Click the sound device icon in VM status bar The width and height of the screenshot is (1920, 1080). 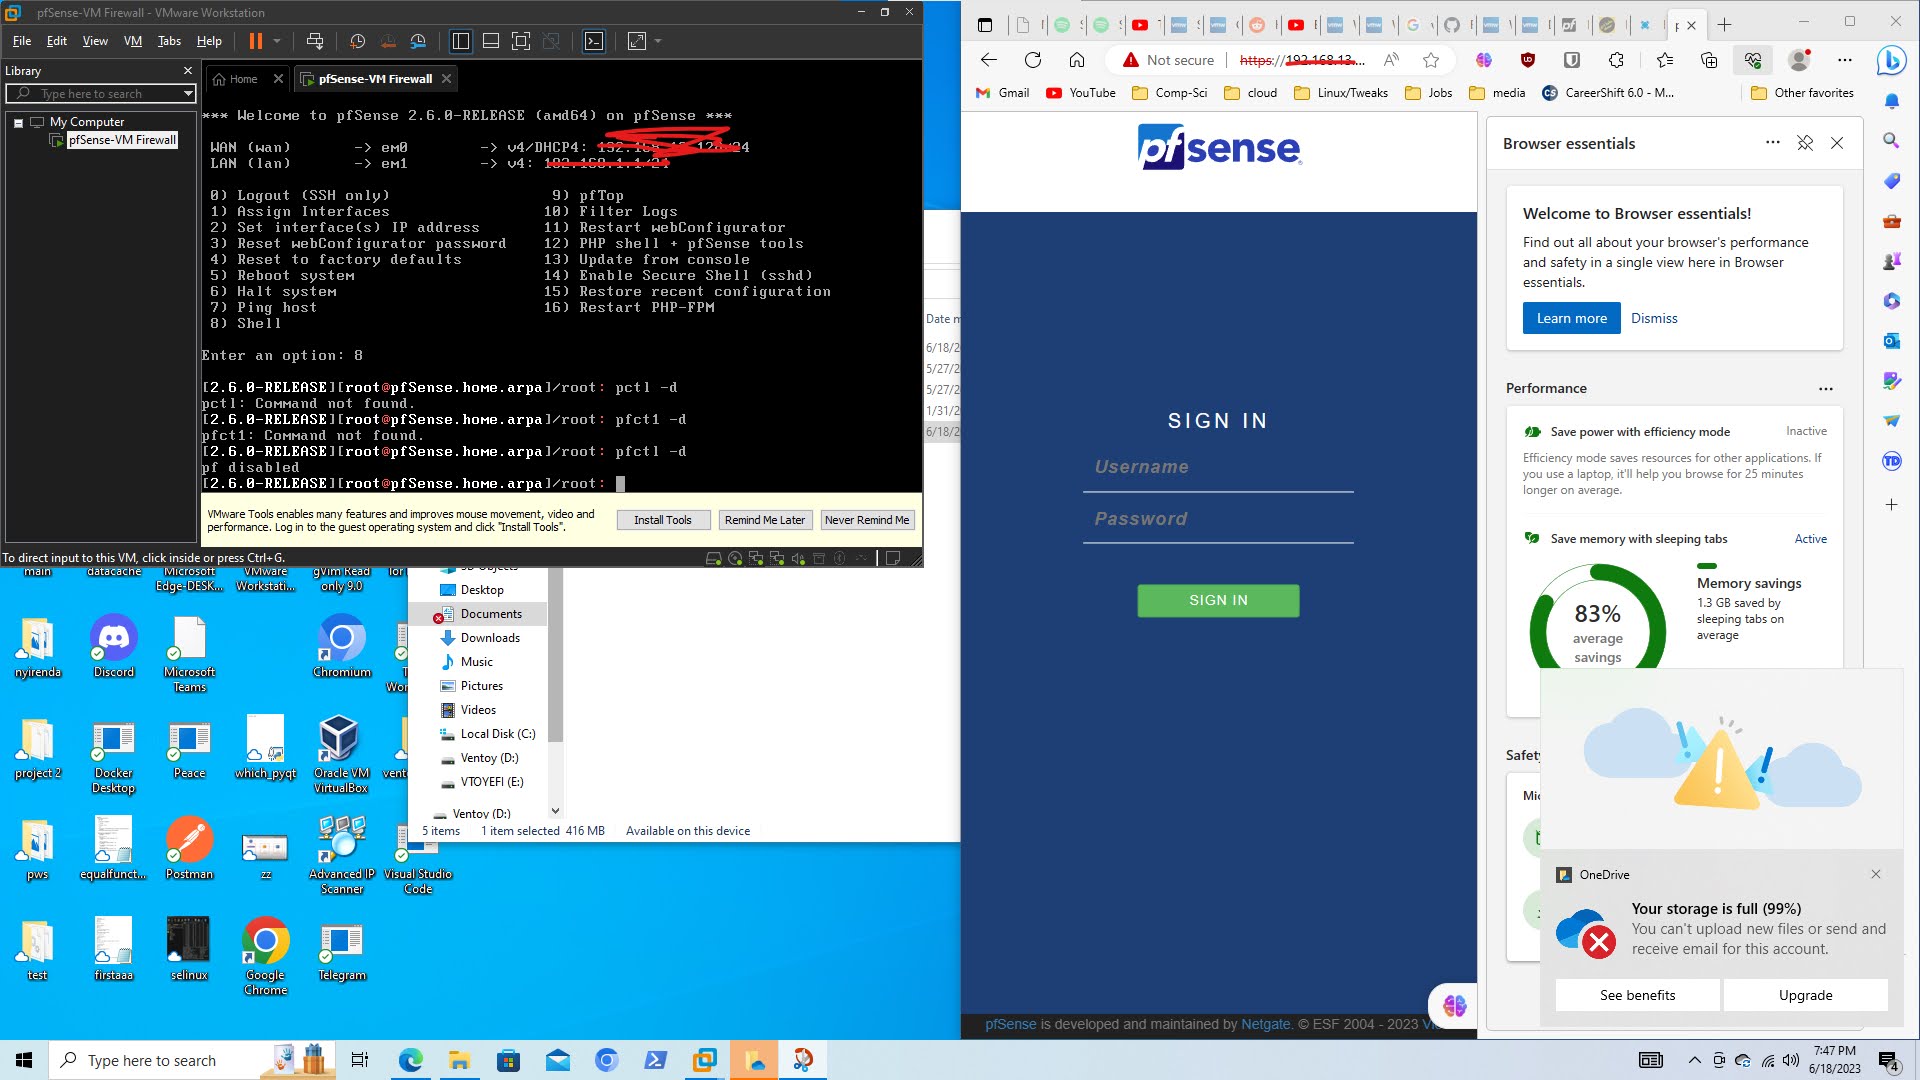point(797,558)
